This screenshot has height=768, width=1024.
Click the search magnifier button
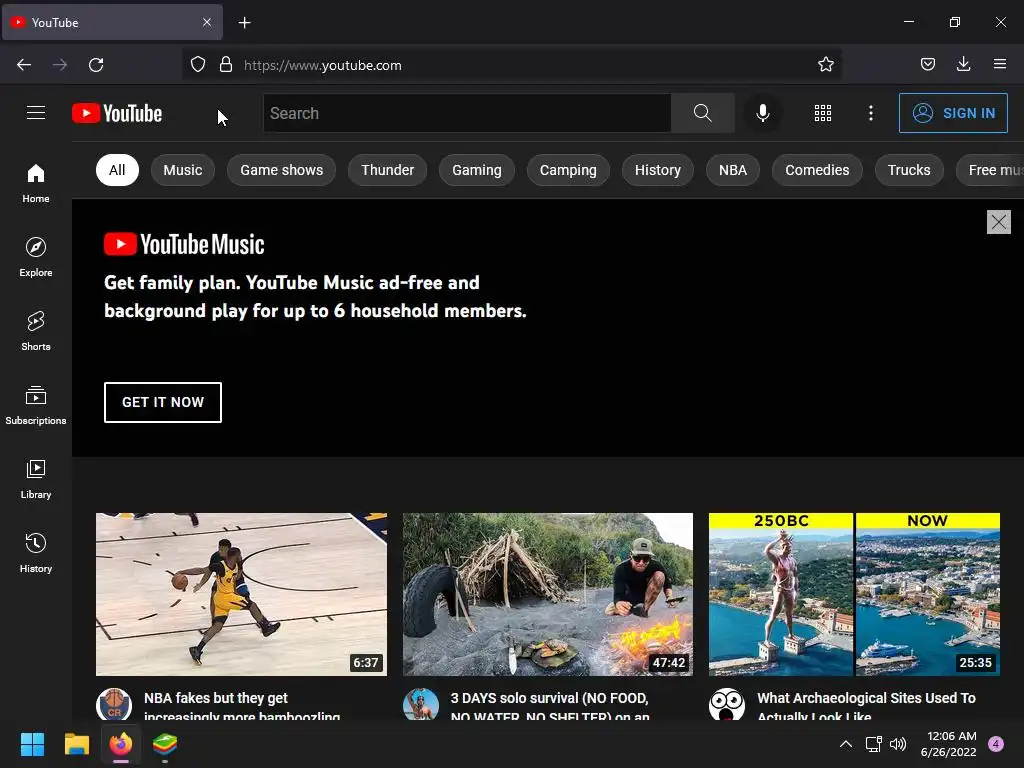[x=703, y=113]
